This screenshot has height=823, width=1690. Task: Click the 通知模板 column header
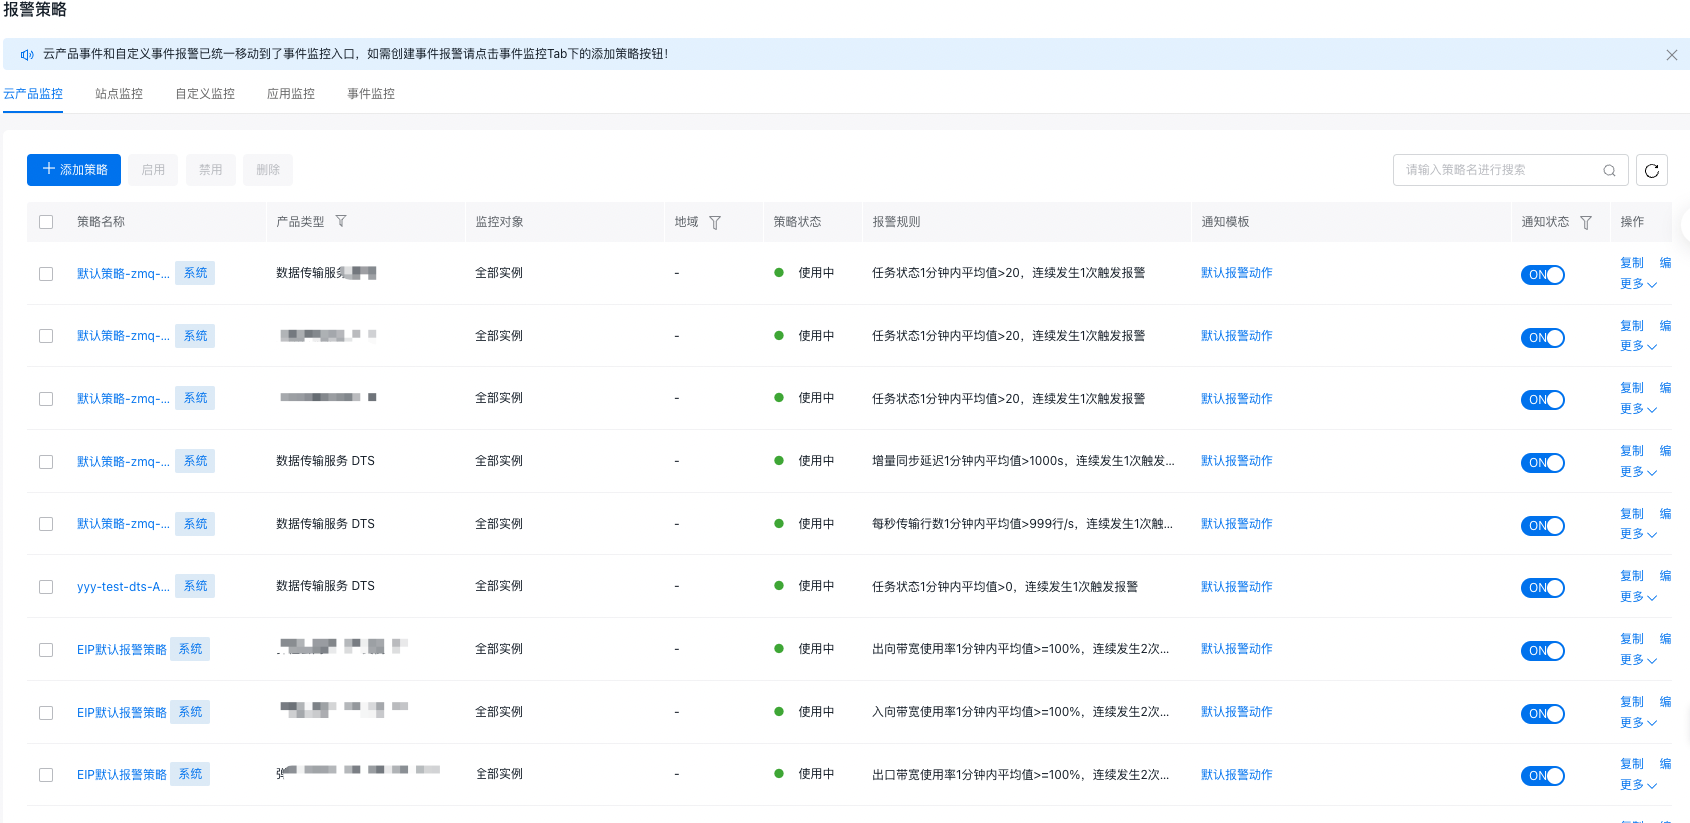point(1225,222)
